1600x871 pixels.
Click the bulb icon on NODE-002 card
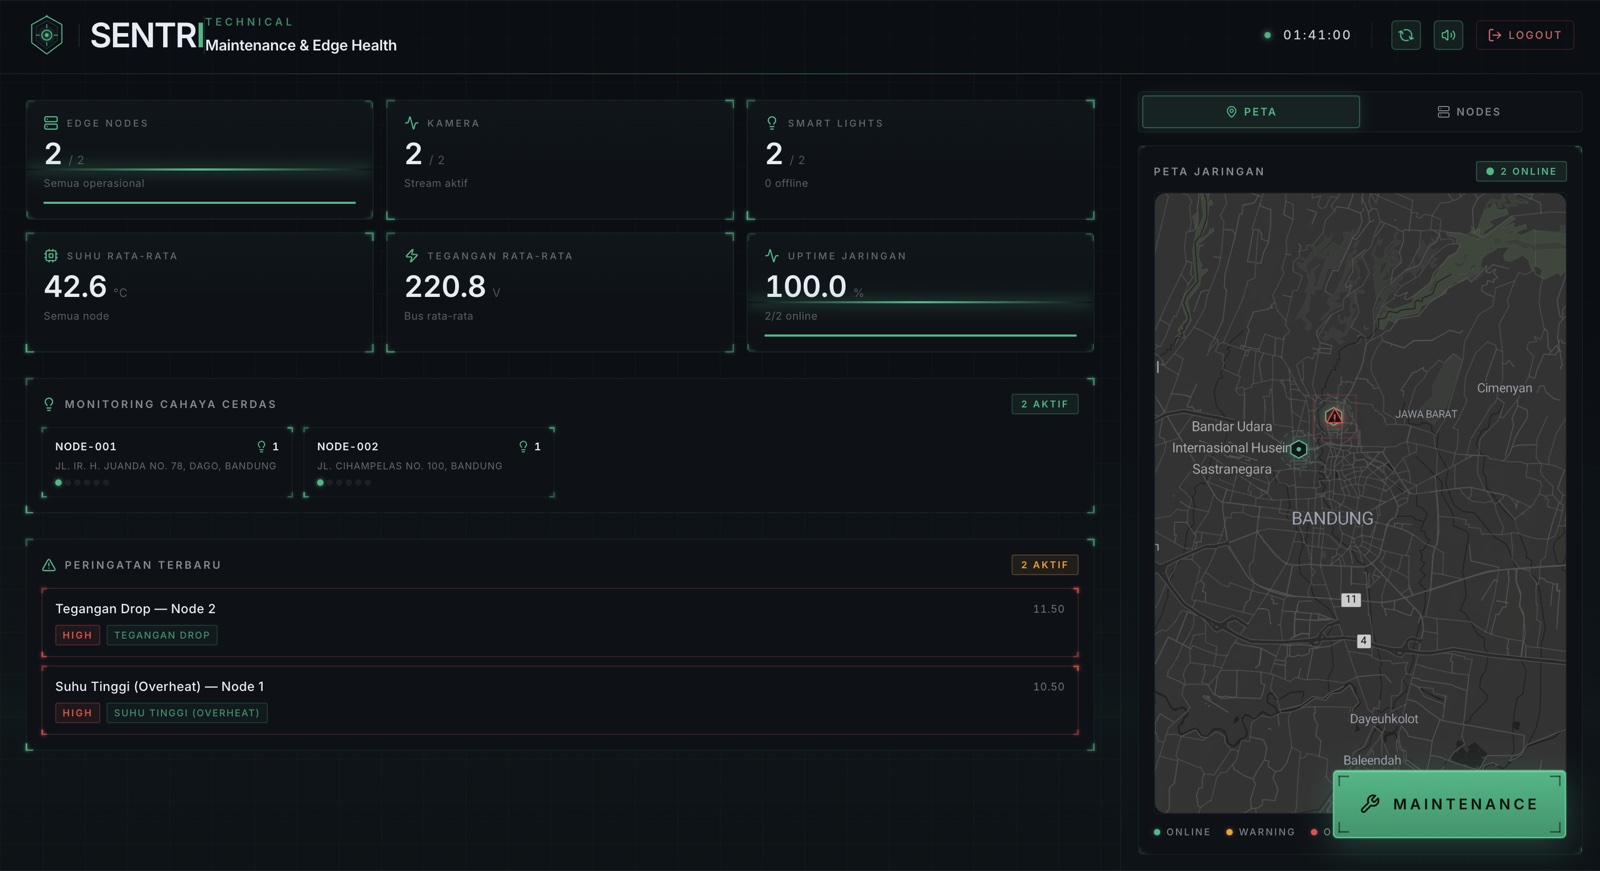click(x=523, y=447)
